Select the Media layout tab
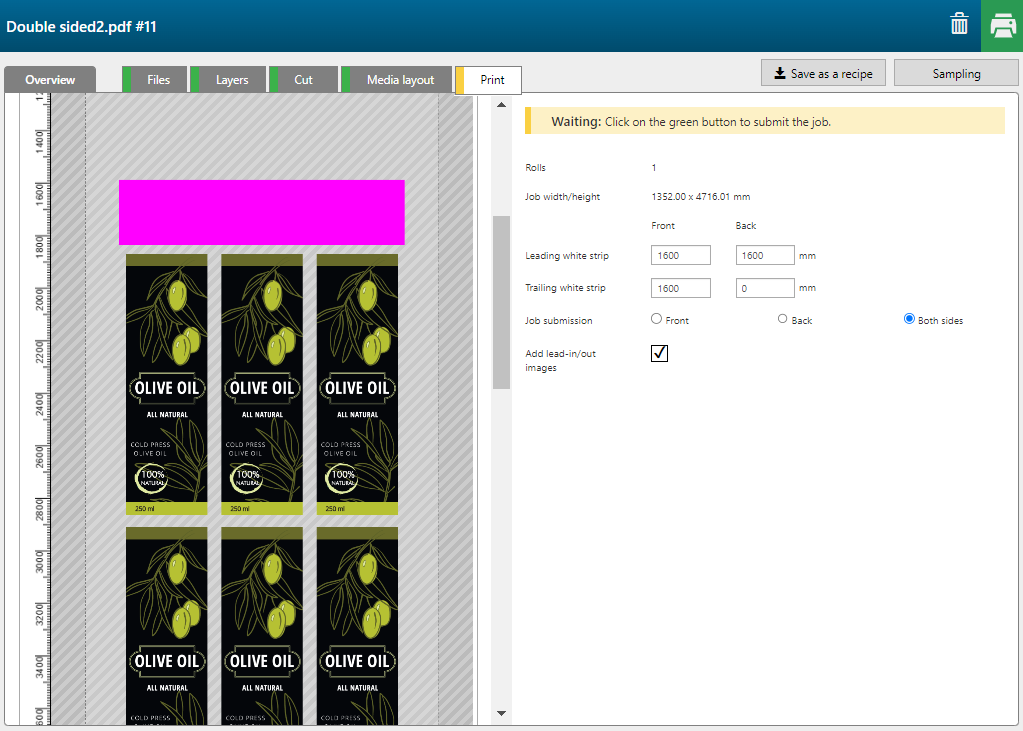Screen dimensions: 1023x731 click(400, 80)
